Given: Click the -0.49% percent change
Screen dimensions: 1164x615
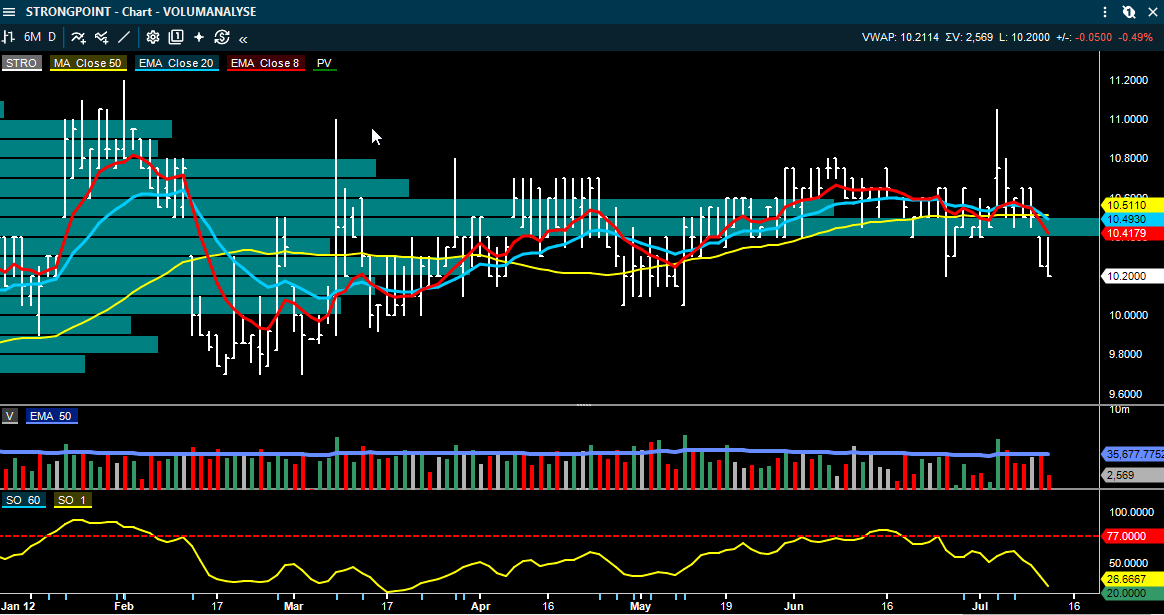Looking at the screenshot, I should 1136,37.
